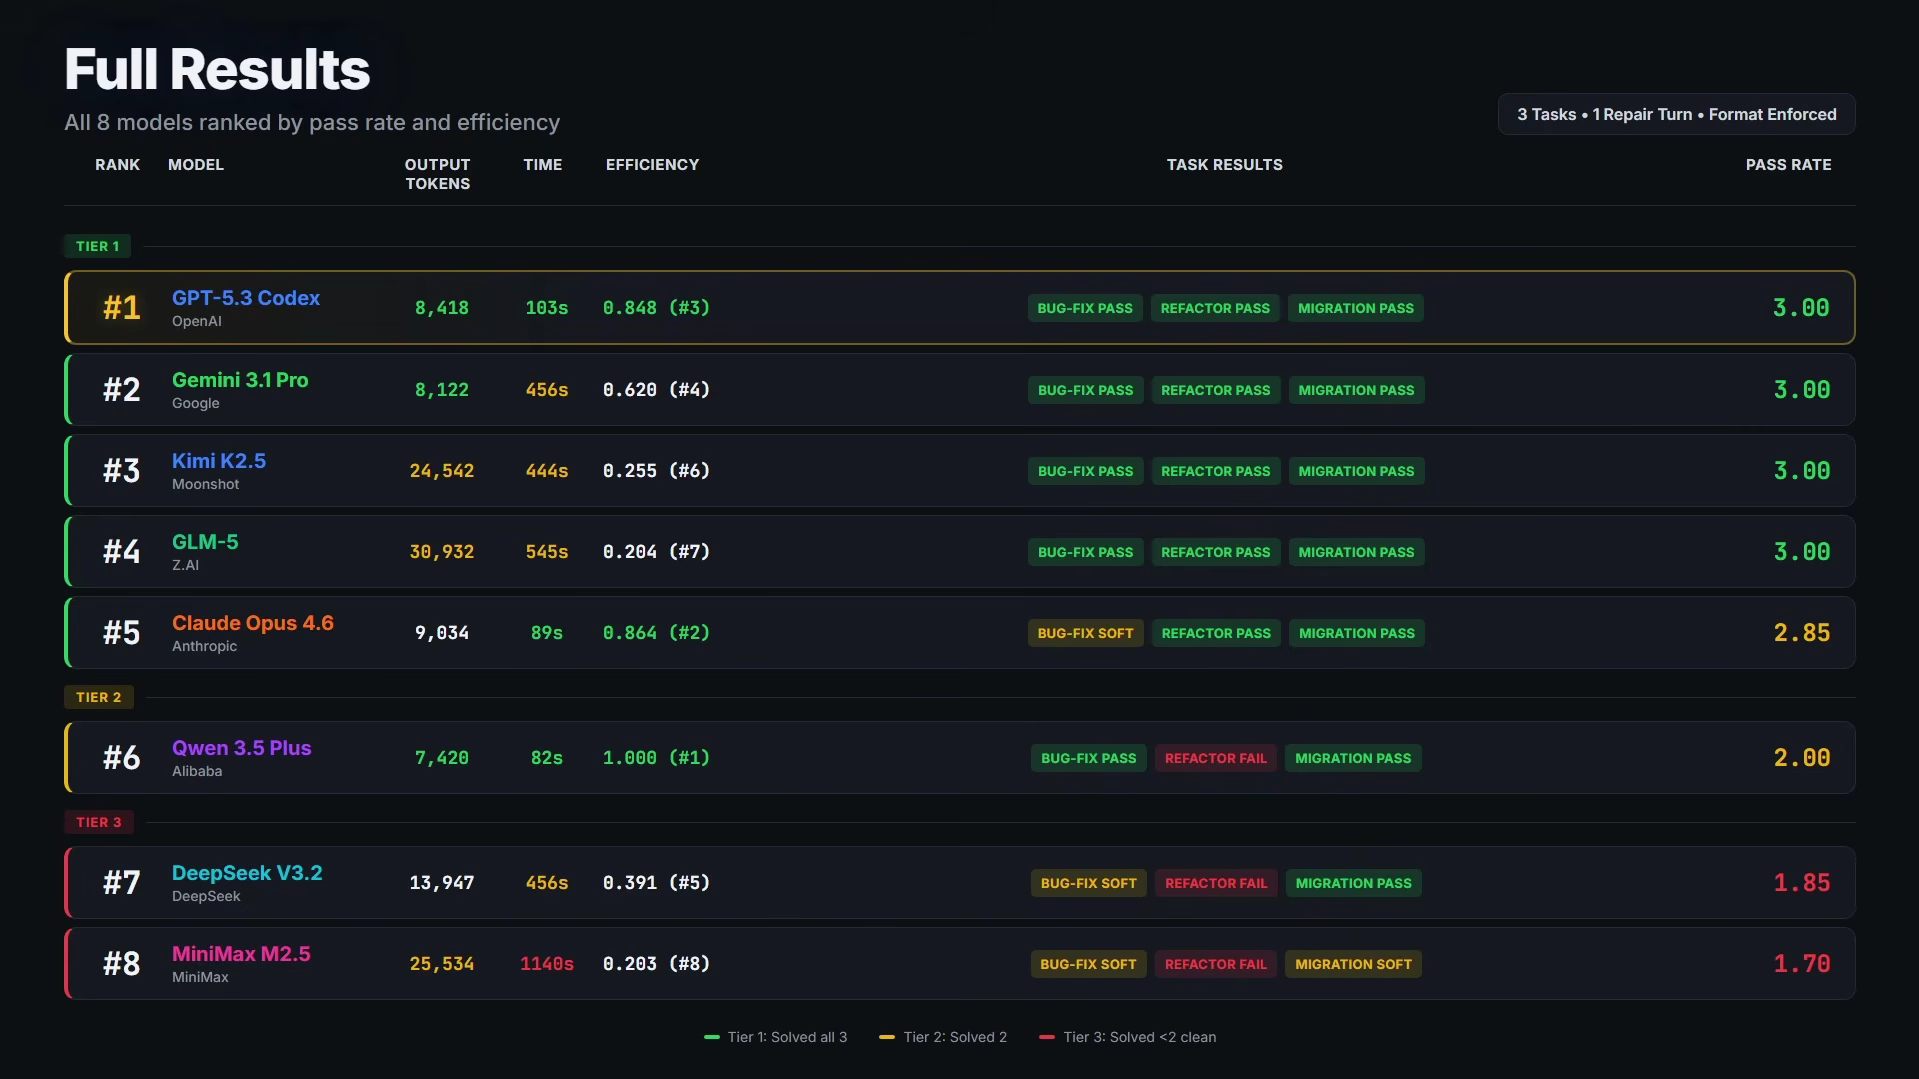Click the Claude Opus 4.6 model name
The width and height of the screenshot is (1919, 1079).
pos(252,623)
